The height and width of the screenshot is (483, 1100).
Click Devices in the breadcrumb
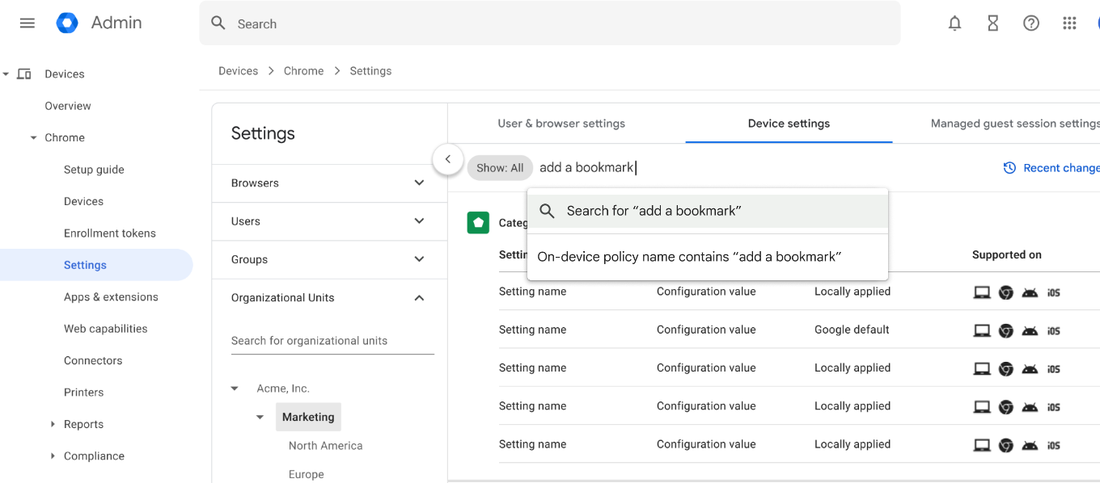239,71
